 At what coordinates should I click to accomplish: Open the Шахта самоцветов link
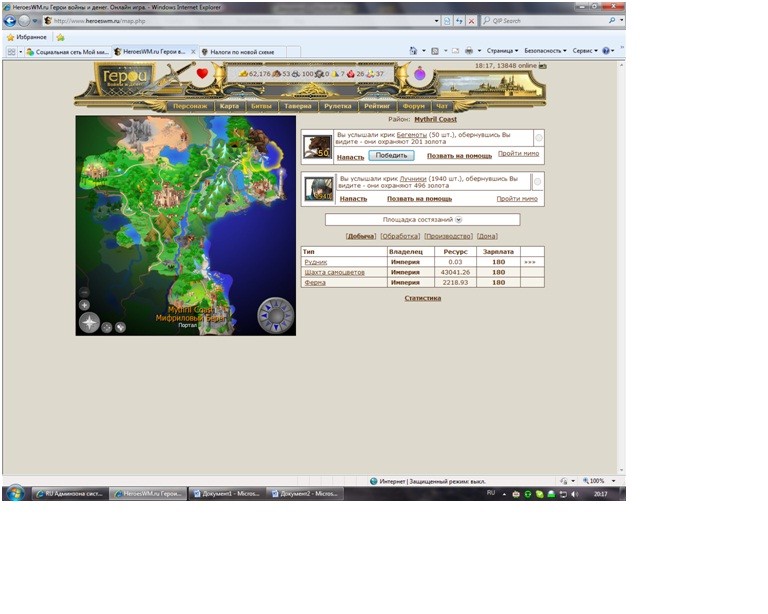point(335,272)
